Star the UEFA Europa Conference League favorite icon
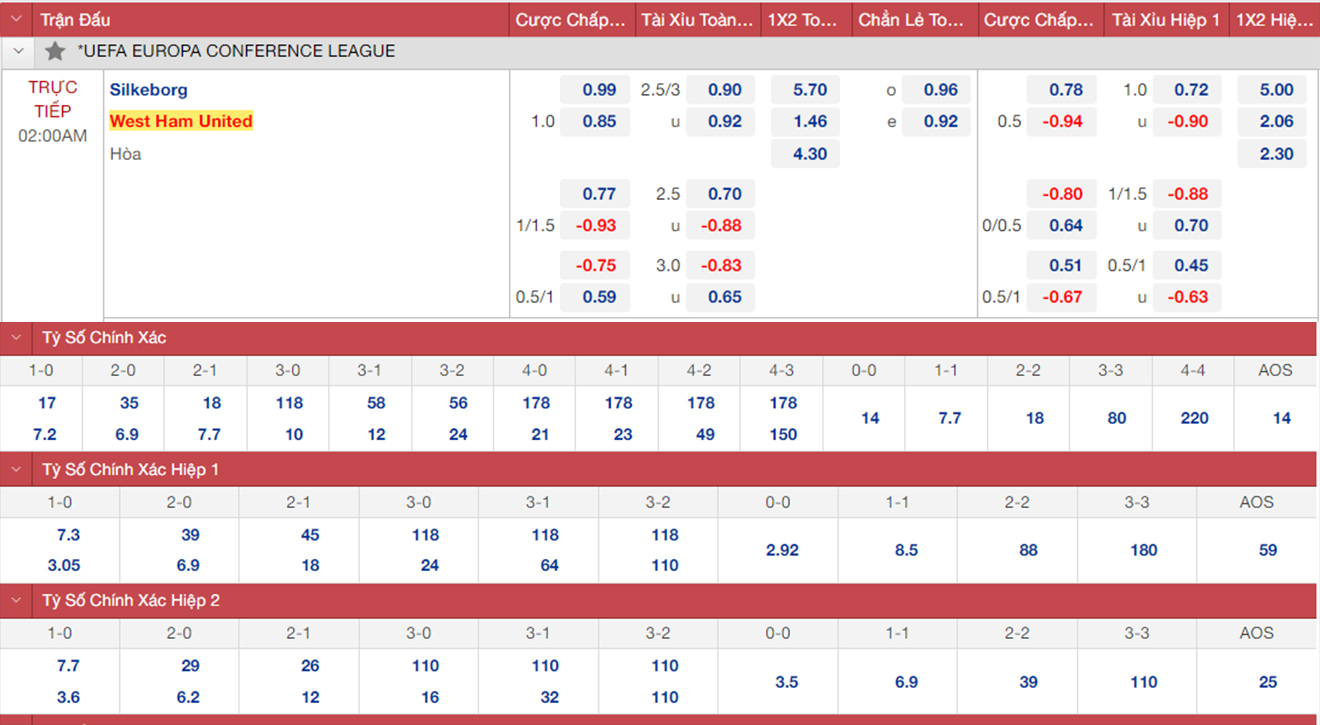Image resolution: width=1320 pixels, height=725 pixels. click(55, 51)
